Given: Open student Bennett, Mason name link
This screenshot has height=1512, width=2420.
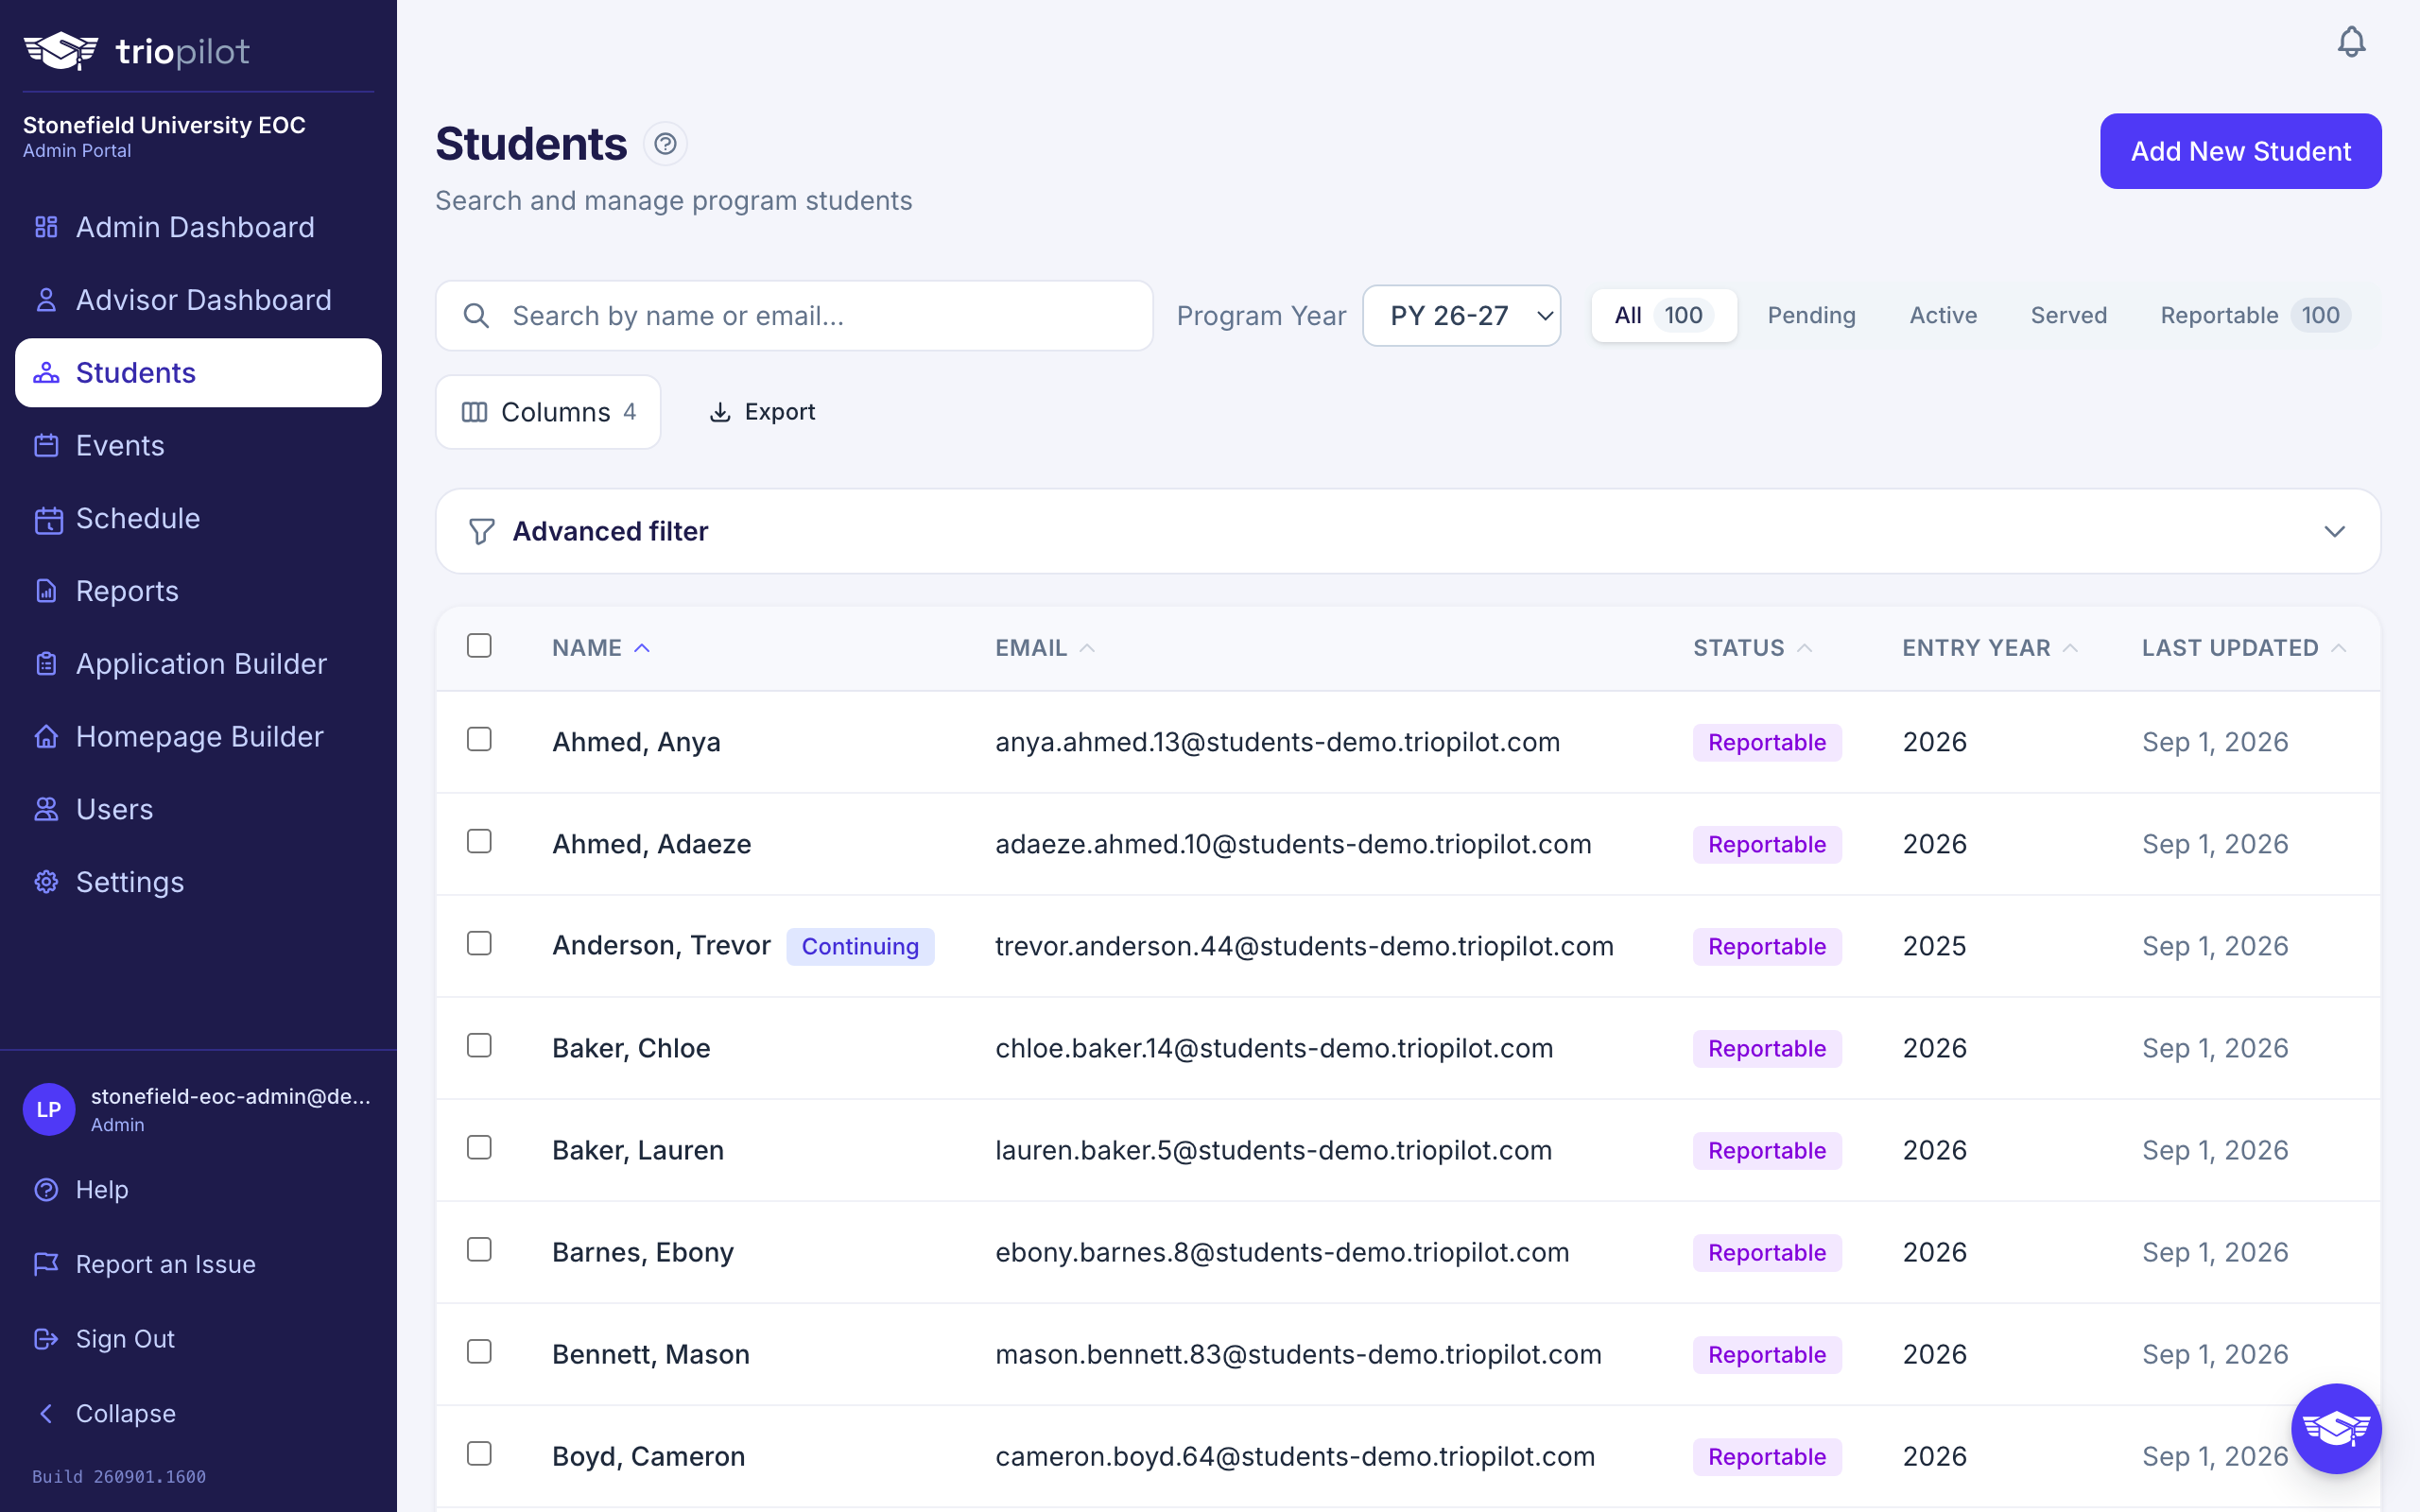Looking at the screenshot, I should (x=651, y=1354).
